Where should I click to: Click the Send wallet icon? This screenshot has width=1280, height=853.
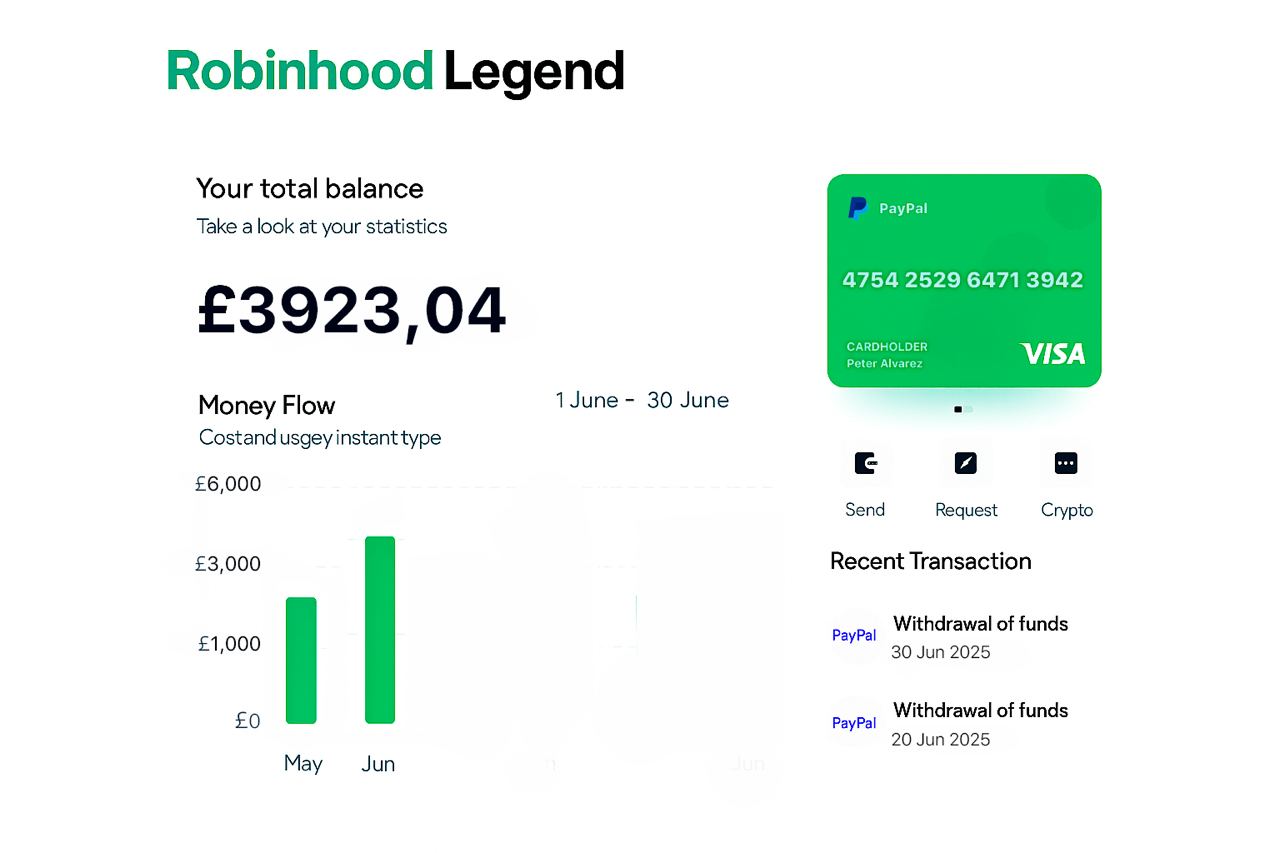[865, 464]
